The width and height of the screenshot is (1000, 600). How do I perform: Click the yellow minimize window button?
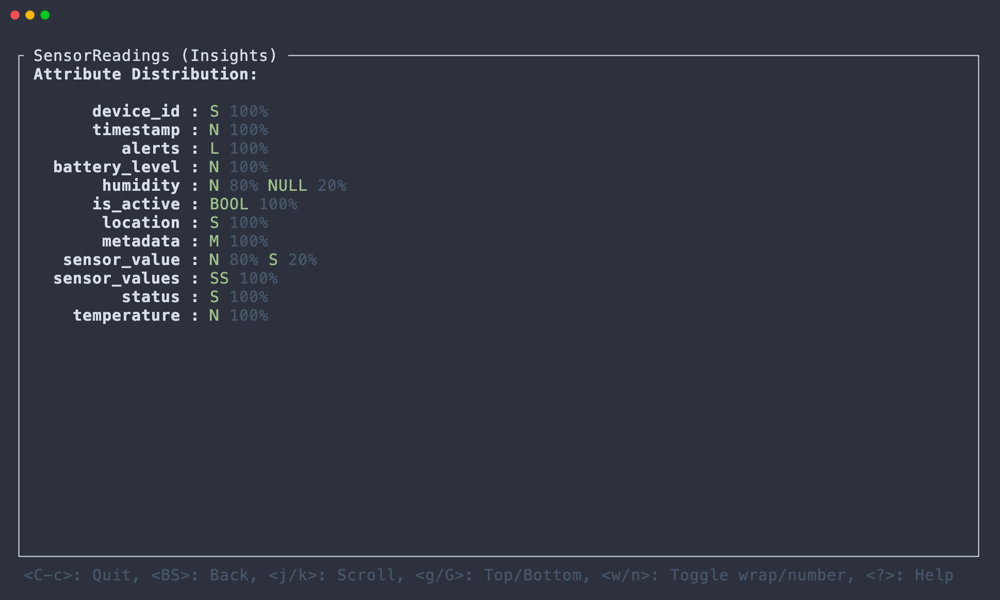pyautogui.click(x=30, y=15)
